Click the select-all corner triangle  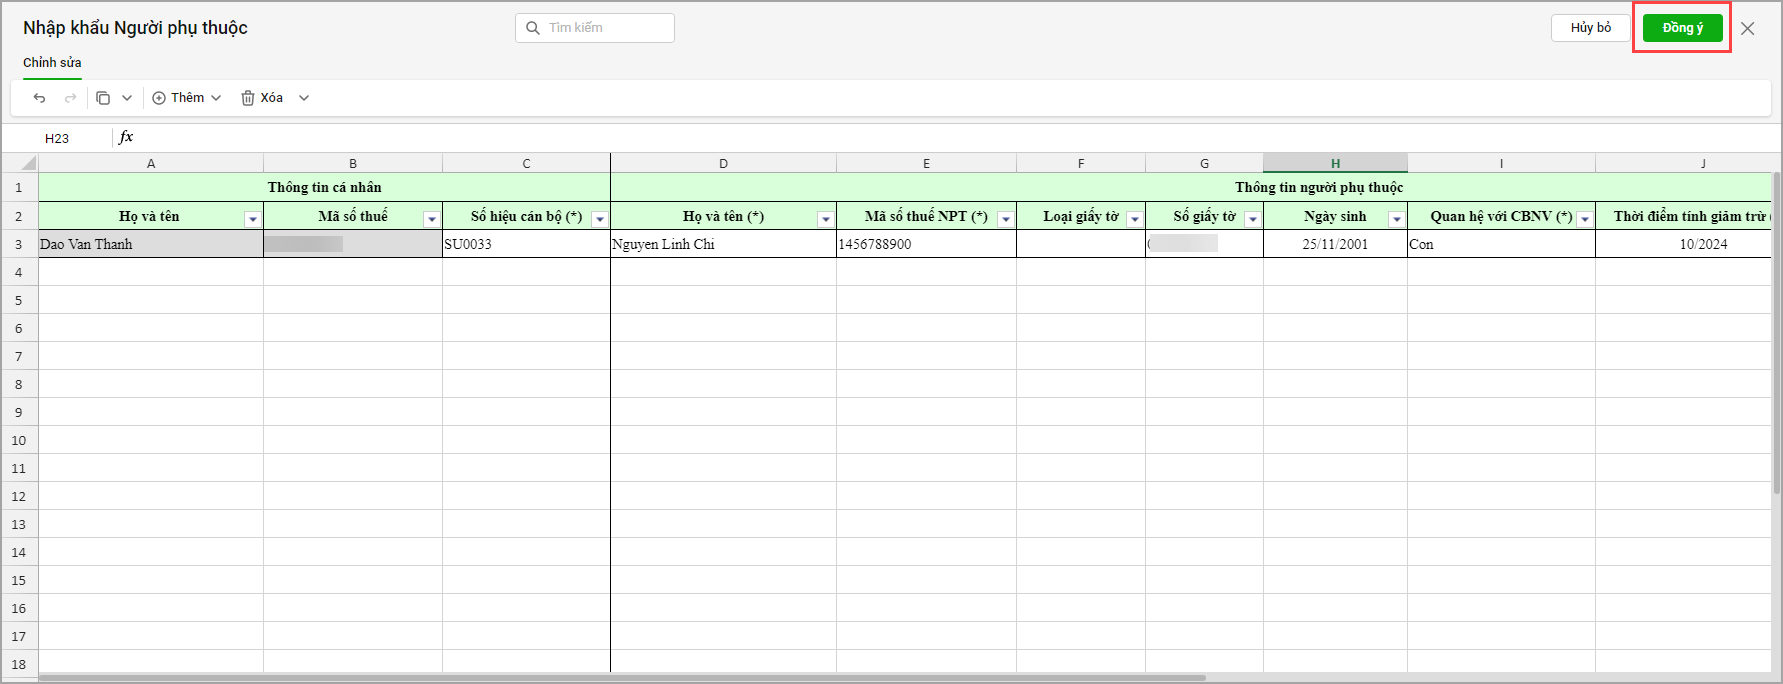[x=28, y=164]
